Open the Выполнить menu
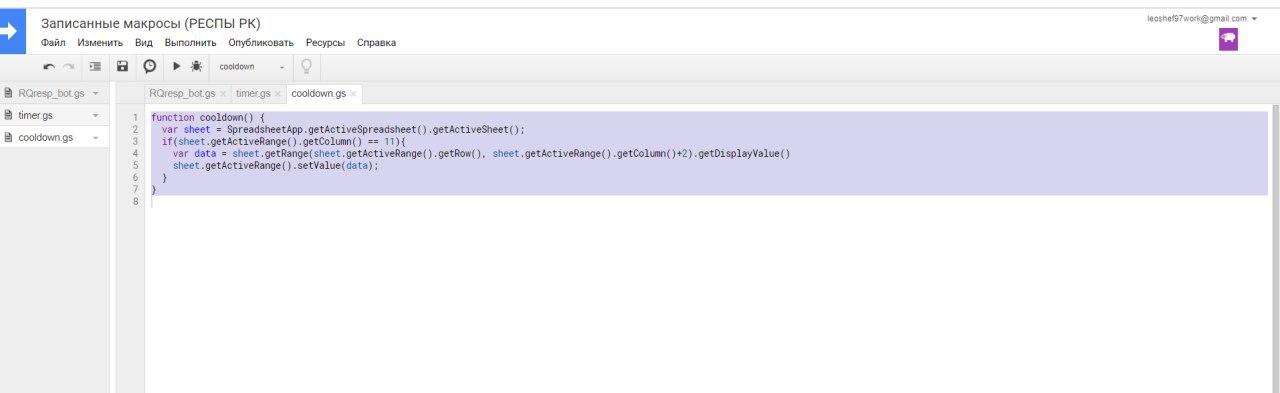Screen dimensions: 1280x393 pyautogui.click(x=190, y=43)
